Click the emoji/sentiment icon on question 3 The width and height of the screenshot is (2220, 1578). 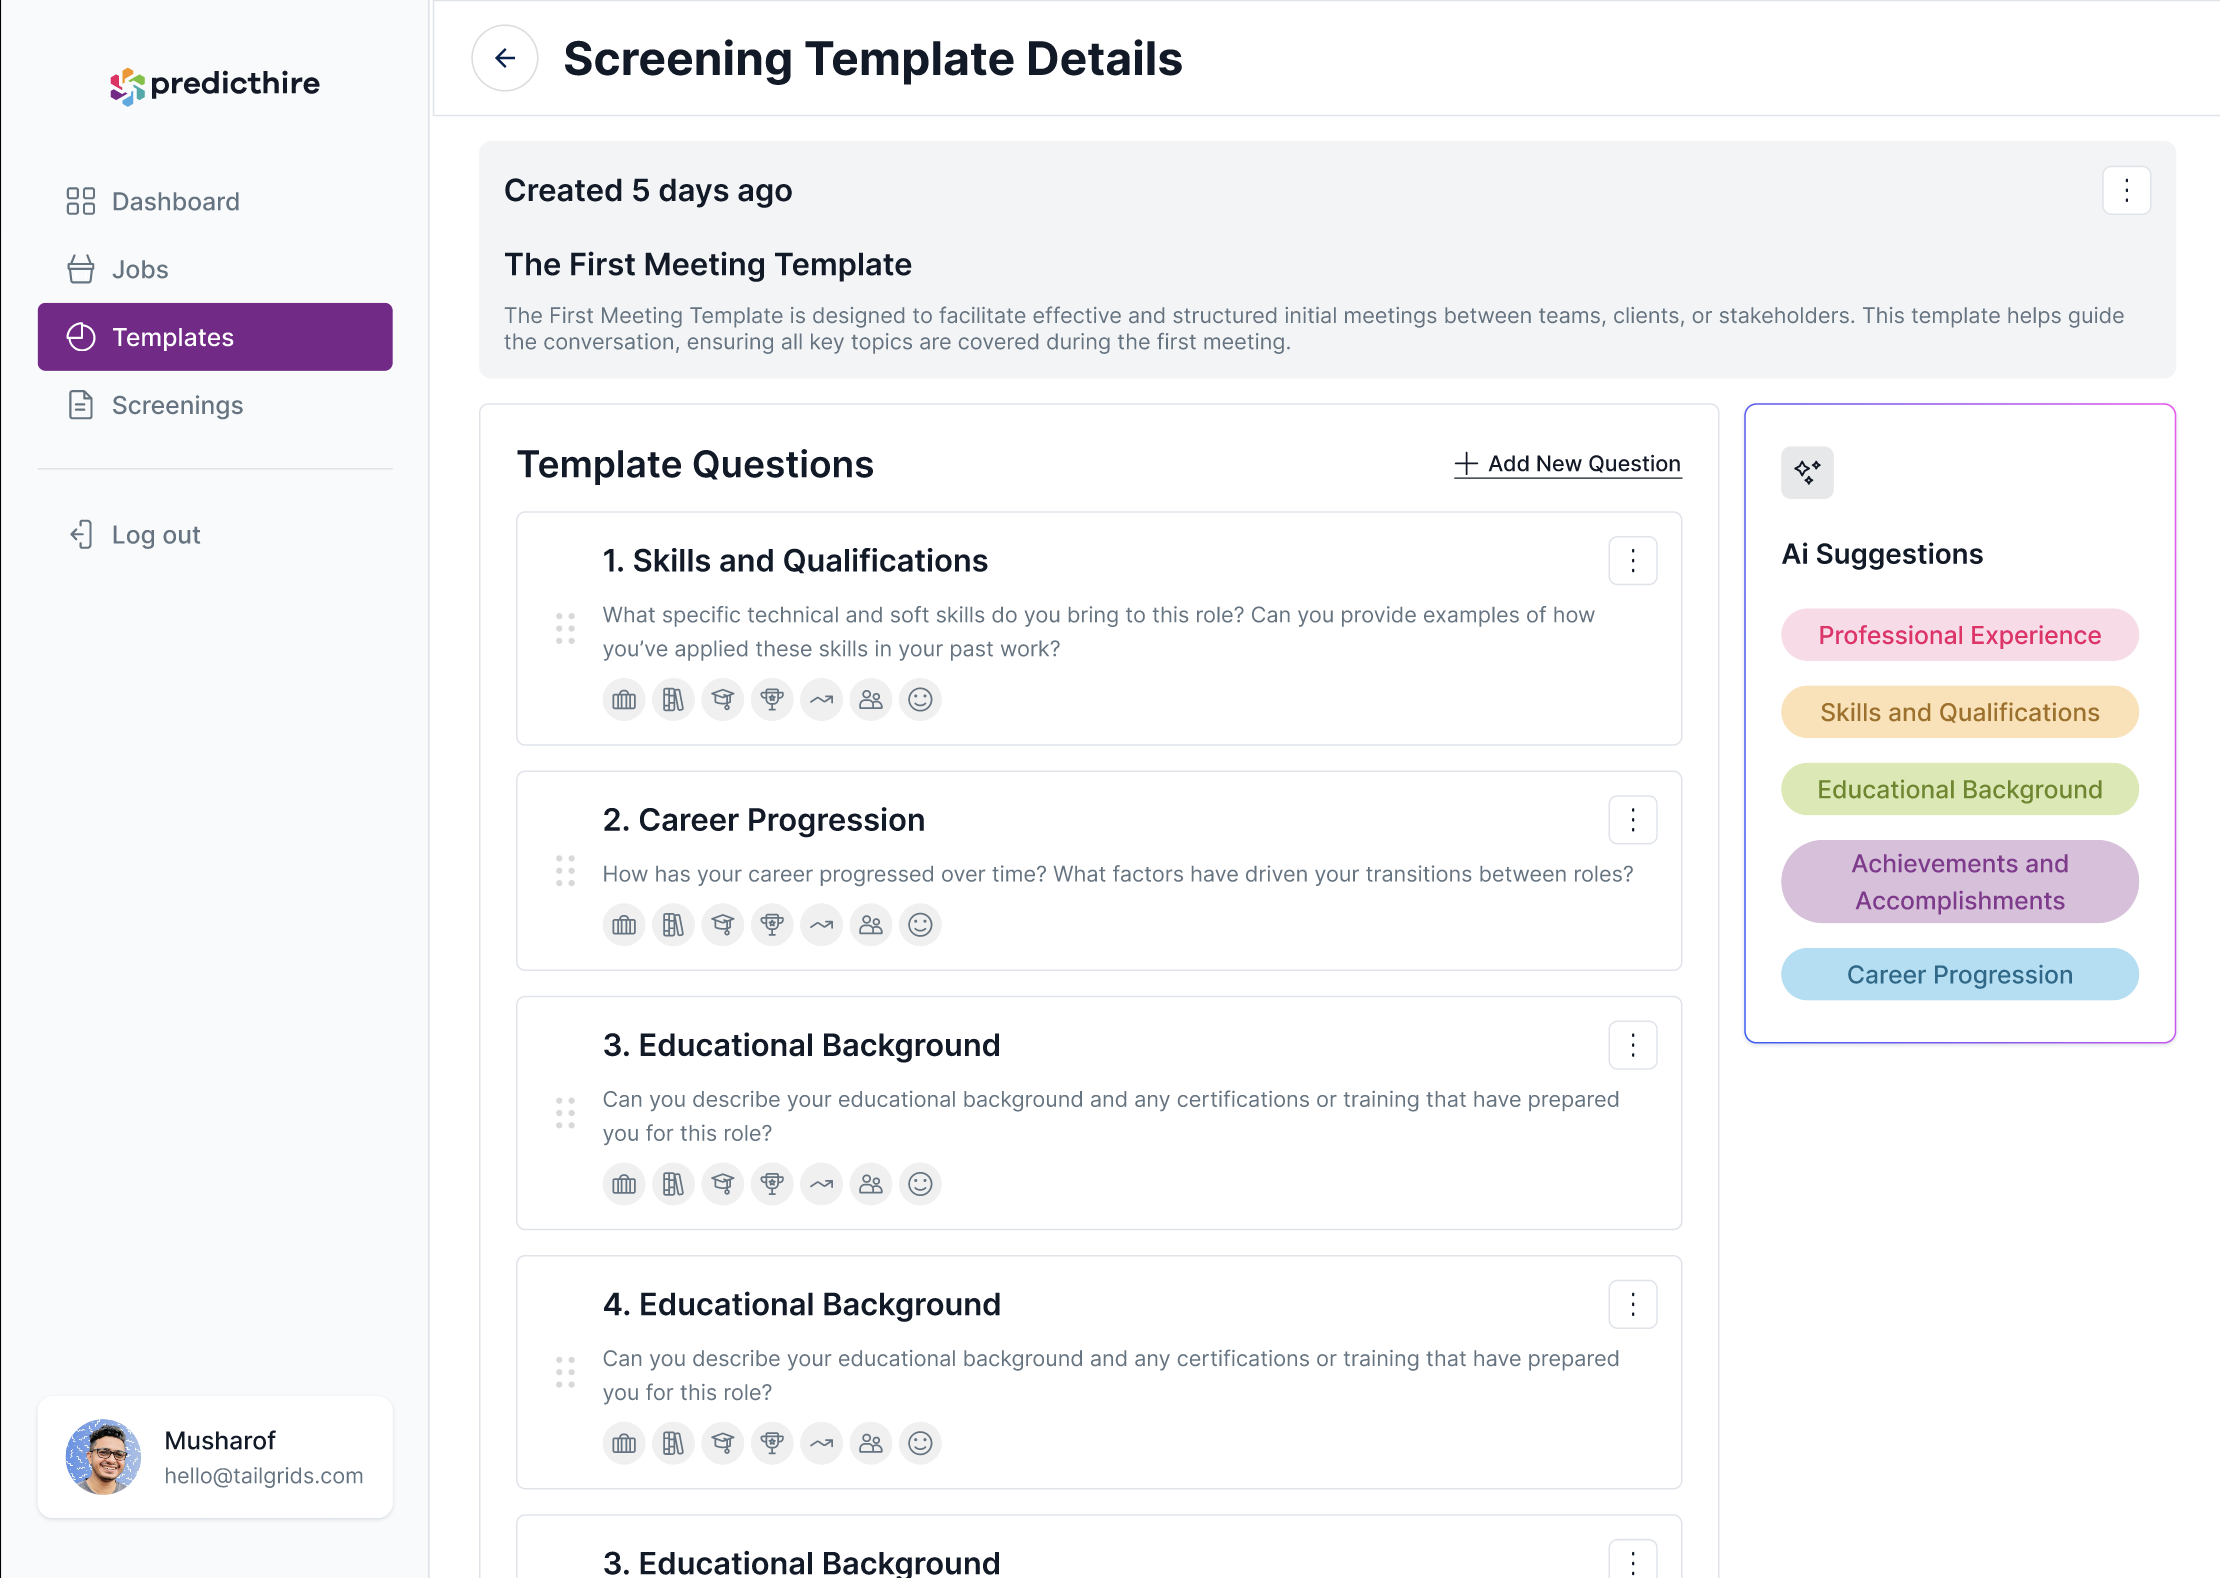tap(920, 1182)
